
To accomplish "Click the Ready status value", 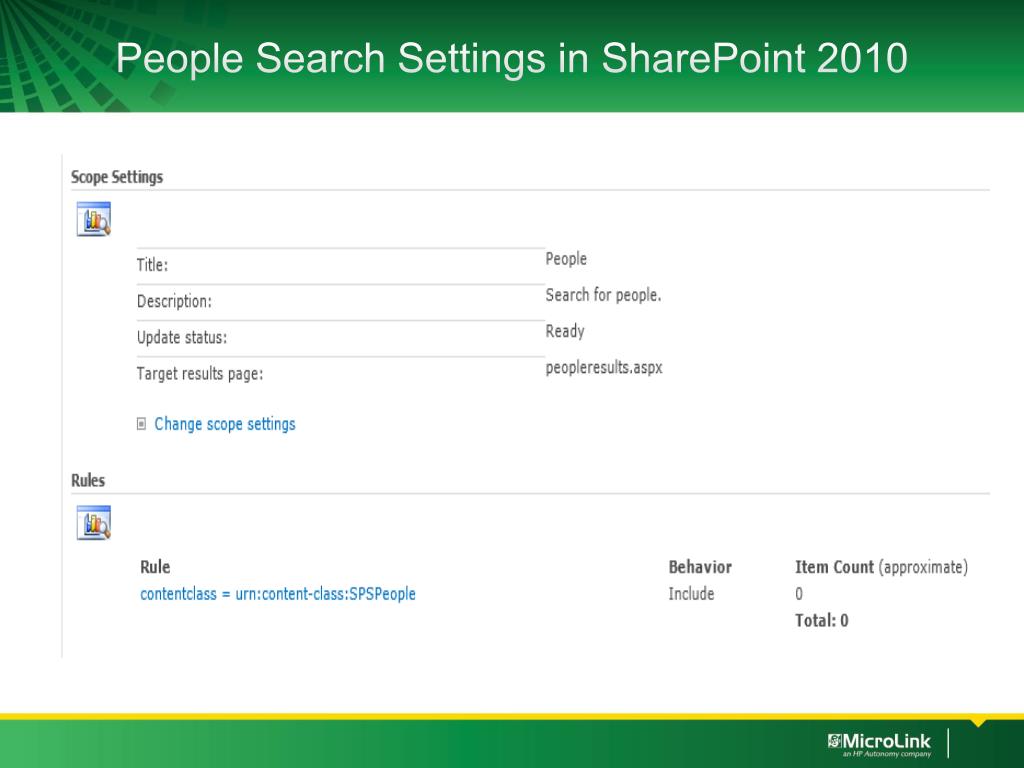I will tap(565, 331).
